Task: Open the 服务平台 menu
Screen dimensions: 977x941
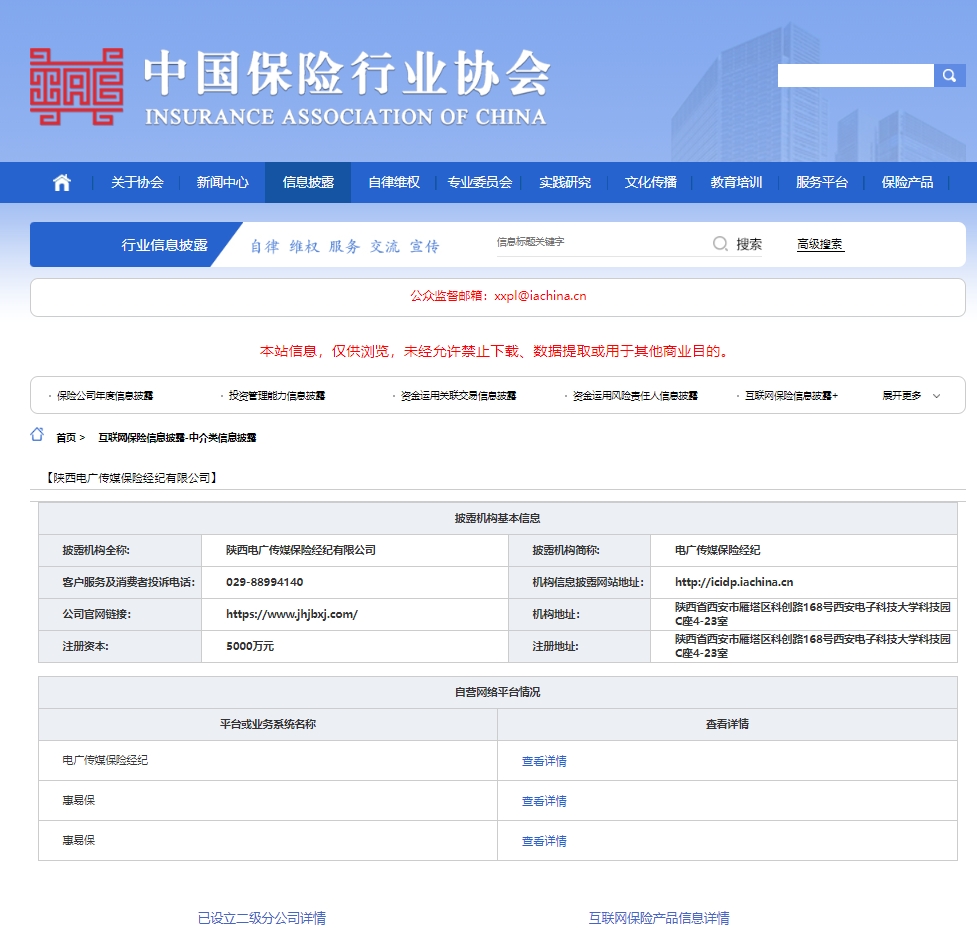Action: (x=822, y=182)
